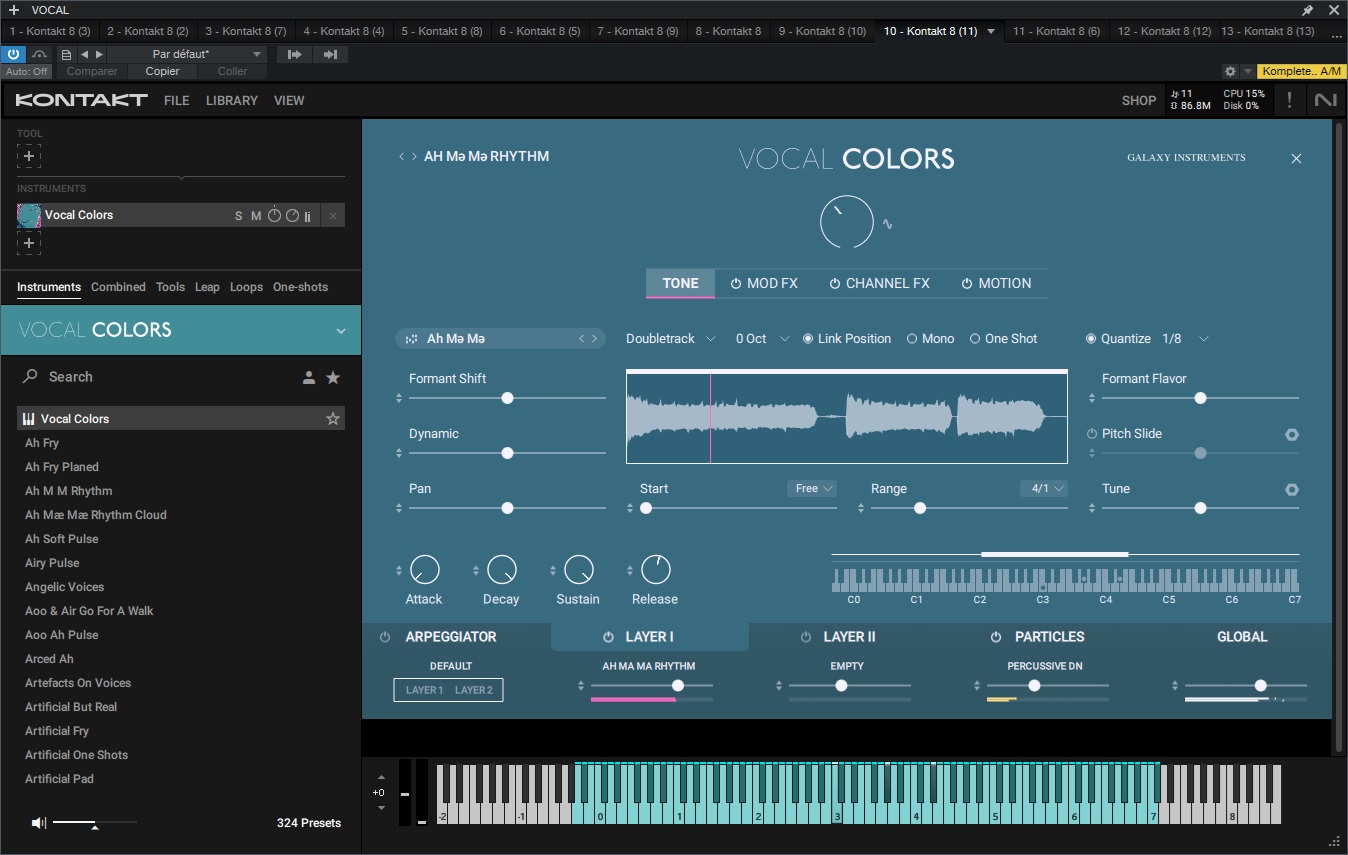Open the LIBRARY menu
The image size is (1348, 855).
pyautogui.click(x=231, y=100)
